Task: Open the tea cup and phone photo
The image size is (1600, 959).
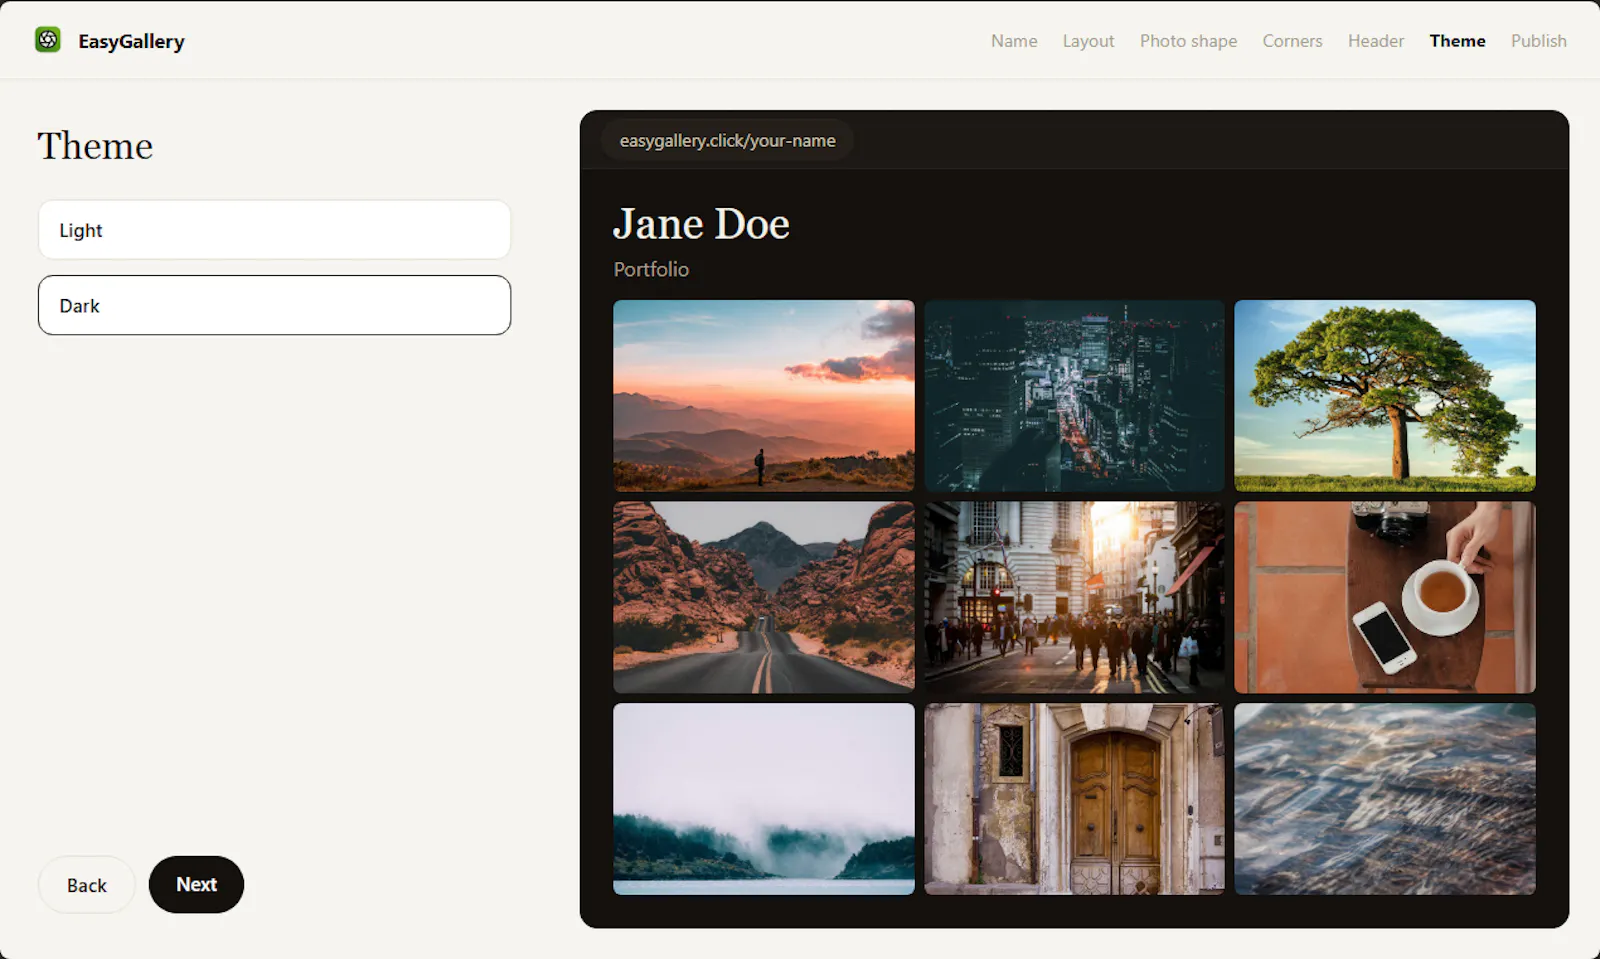Action: [x=1385, y=597]
